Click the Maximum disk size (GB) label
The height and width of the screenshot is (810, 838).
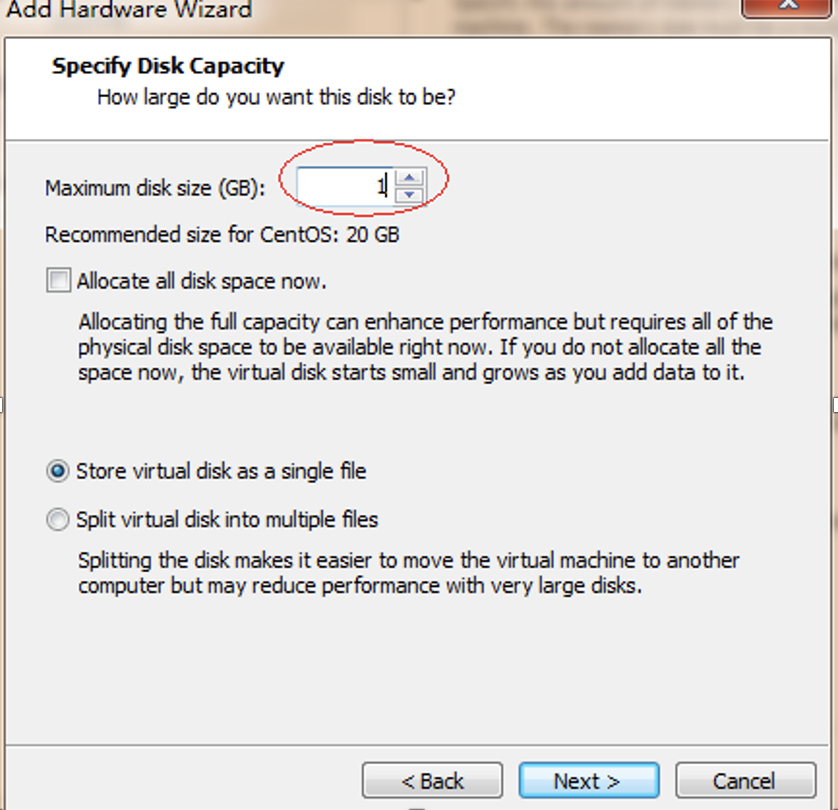pyautogui.click(x=155, y=188)
